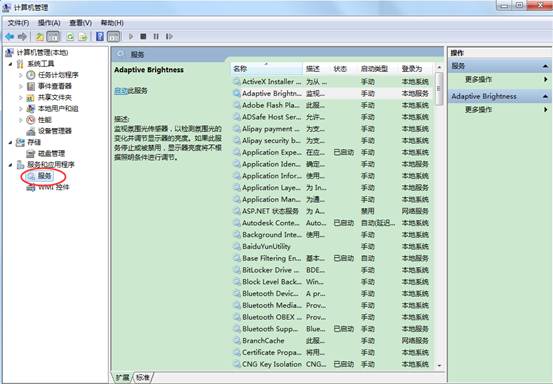Click the Help question mark toolbar icon
This screenshot has width=553, height=384.
[100, 36]
